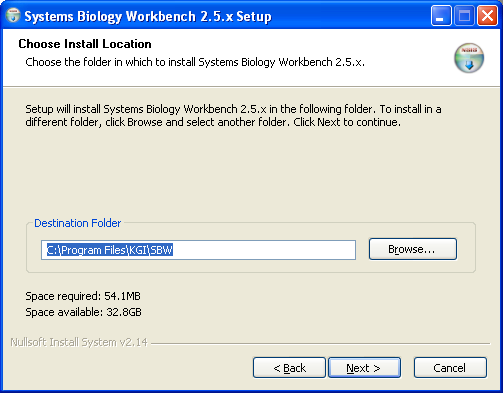Click the Browse... button
503x393 pixels.
tap(413, 249)
